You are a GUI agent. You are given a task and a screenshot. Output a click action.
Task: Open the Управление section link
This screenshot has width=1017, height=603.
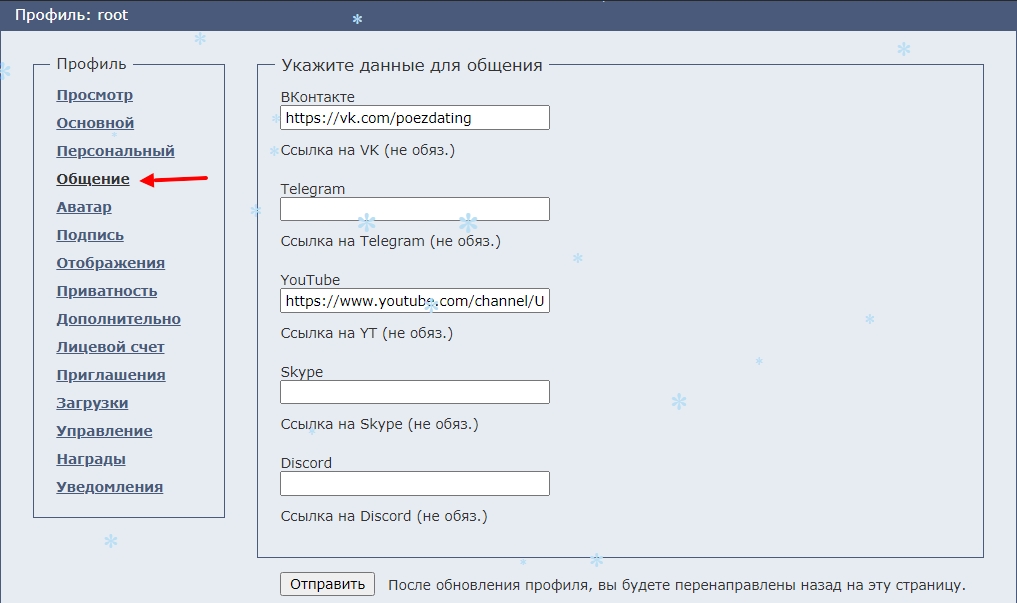click(104, 431)
